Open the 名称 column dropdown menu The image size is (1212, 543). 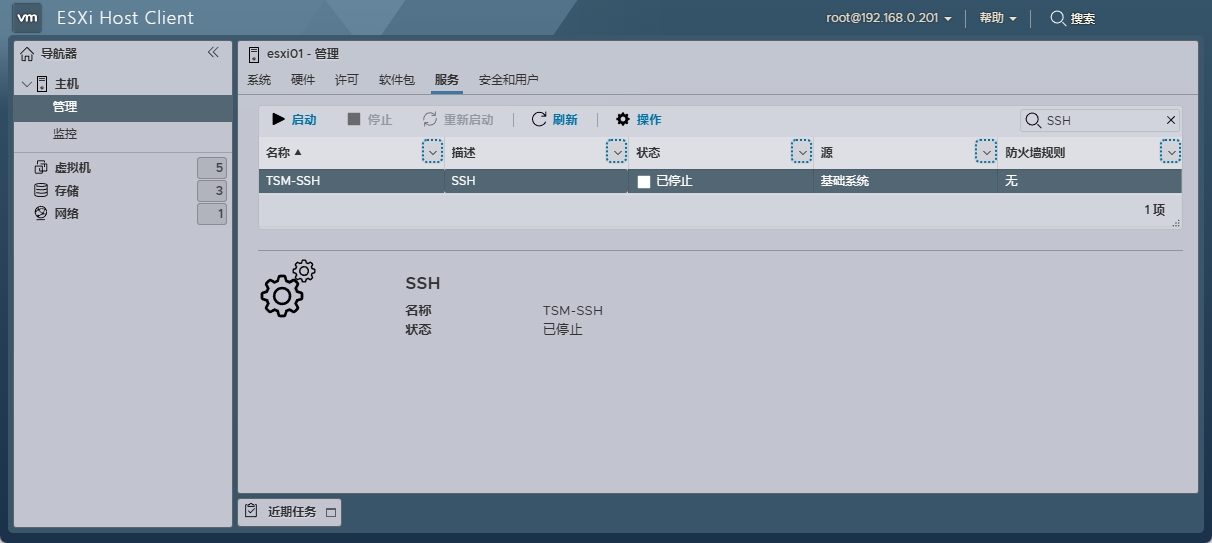432,152
